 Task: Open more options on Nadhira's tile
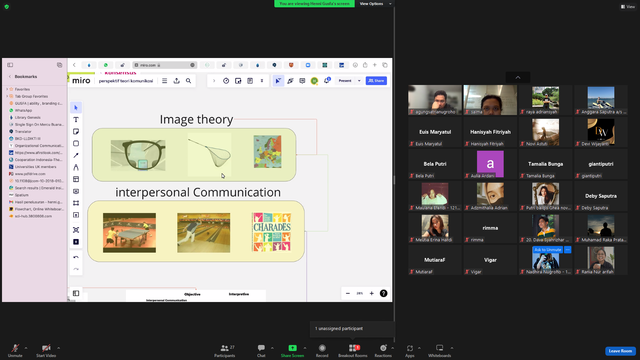point(567,249)
